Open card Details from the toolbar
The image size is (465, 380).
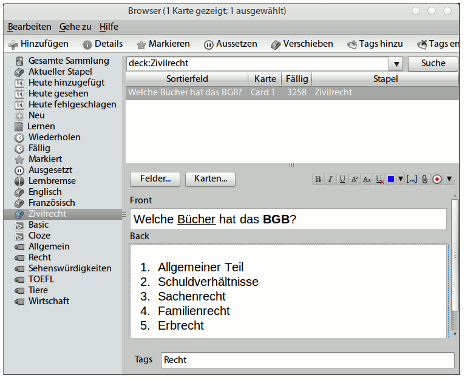click(103, 44)
